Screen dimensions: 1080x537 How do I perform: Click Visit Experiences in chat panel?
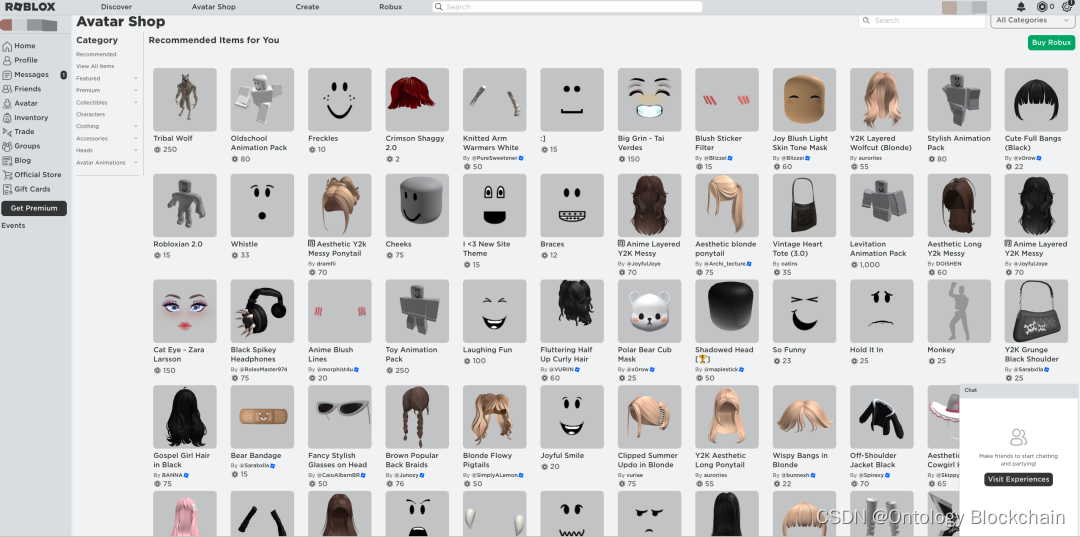1018,479
